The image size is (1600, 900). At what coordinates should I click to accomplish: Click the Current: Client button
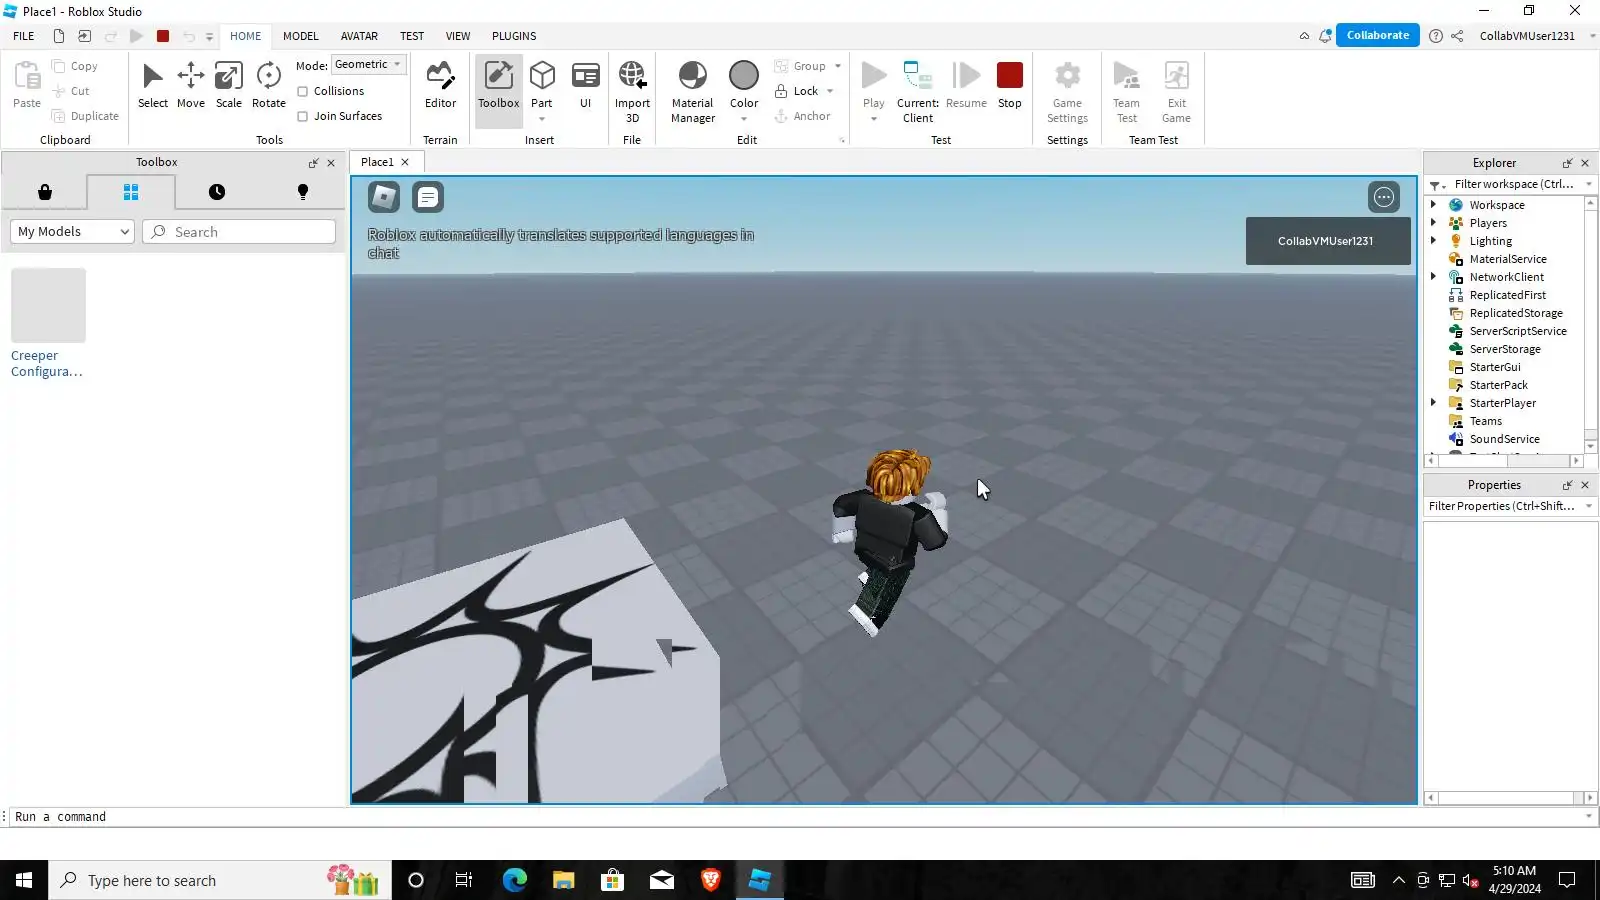tap(917, 92)
